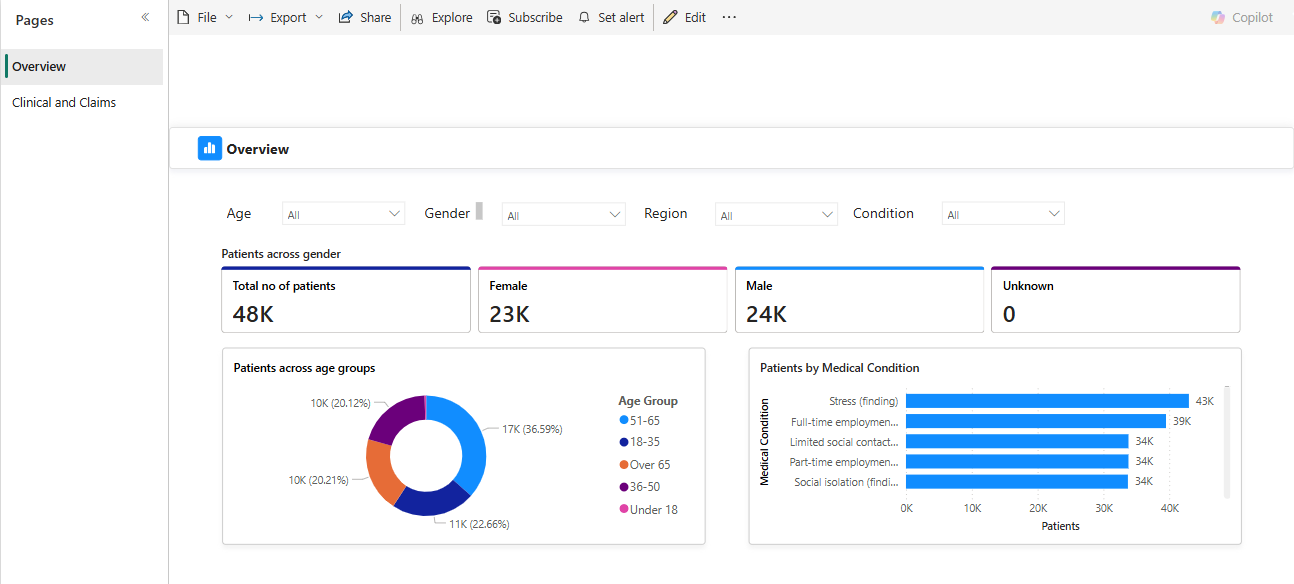Click the "Patients by Medical Condition" title

click(x=840, y=368)
